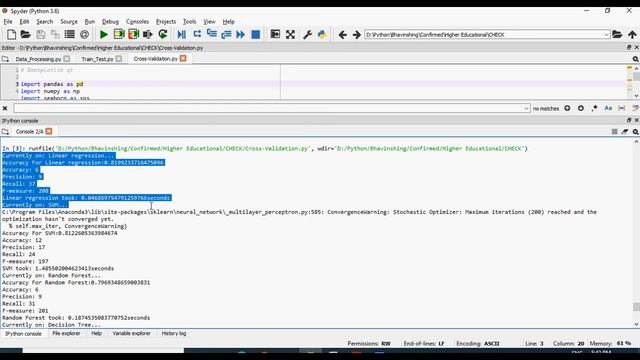The width and height of the screenshot is (640, 360).
Task: Close the Train_Test.py tab
Action: [x=119, y=59]
